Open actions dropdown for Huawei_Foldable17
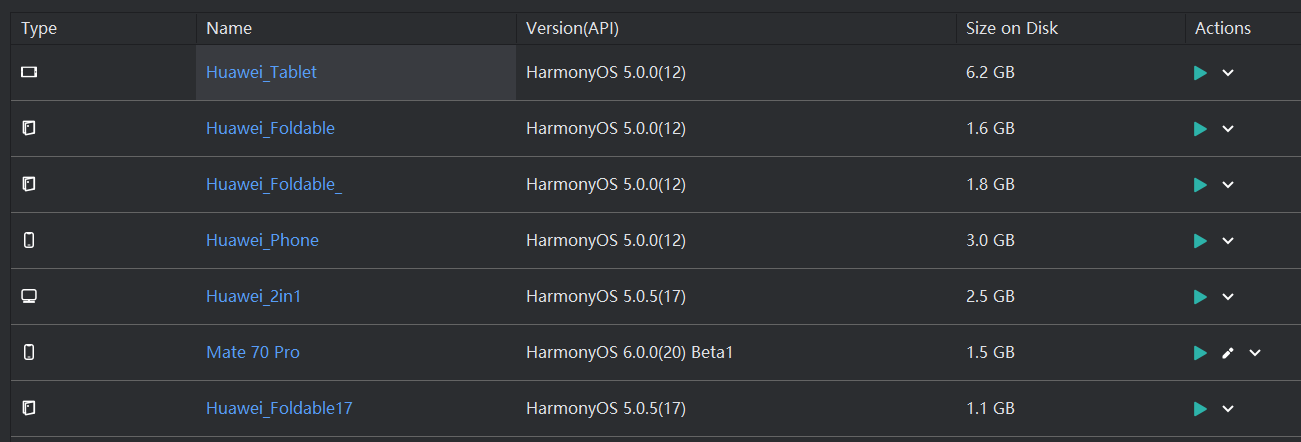Screen dimensions: 1301x442 tap(1228, 409)
